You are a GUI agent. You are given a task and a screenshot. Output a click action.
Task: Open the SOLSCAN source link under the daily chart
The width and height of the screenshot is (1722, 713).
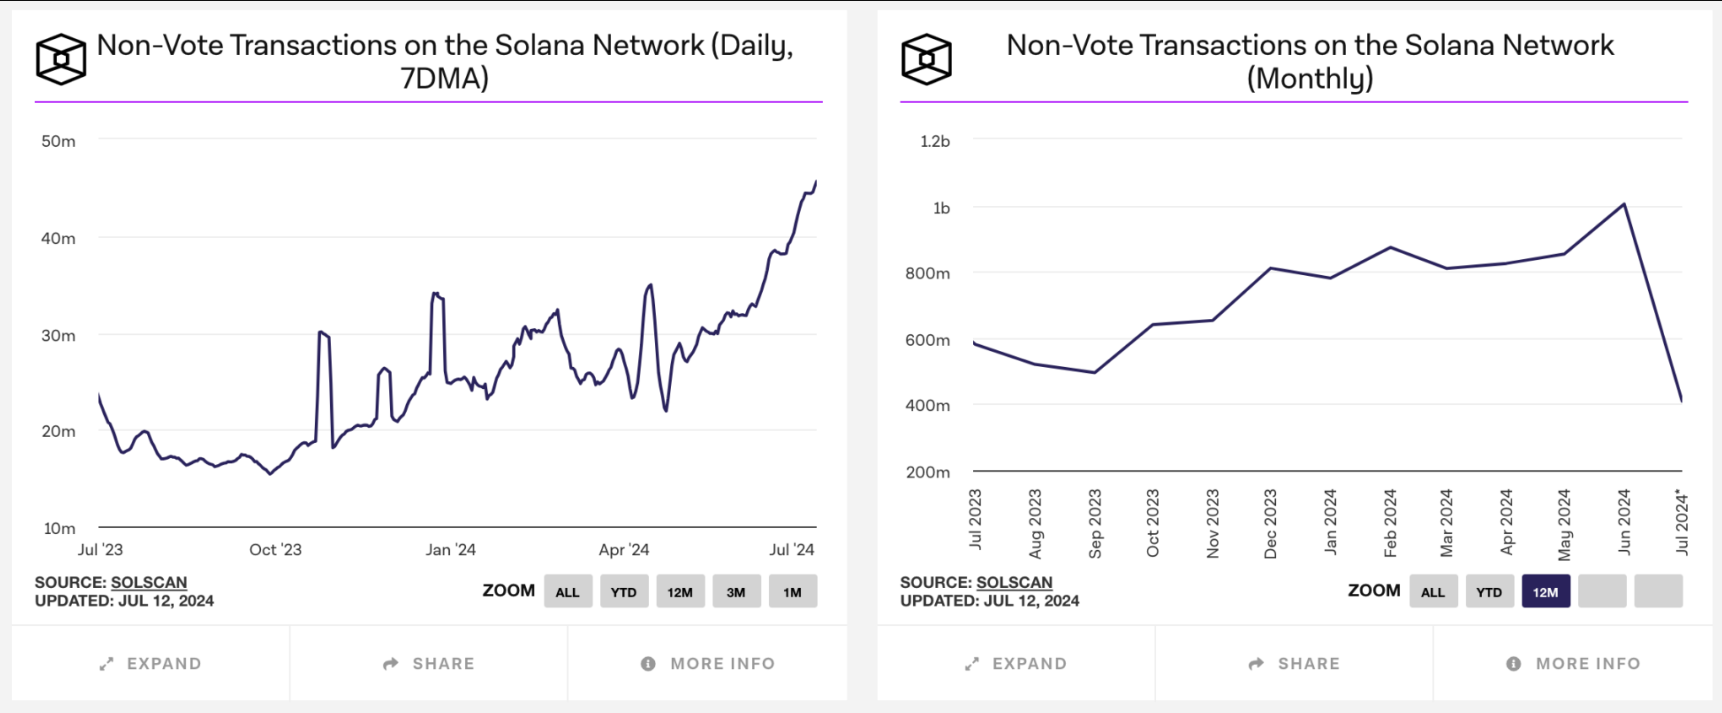149,582
